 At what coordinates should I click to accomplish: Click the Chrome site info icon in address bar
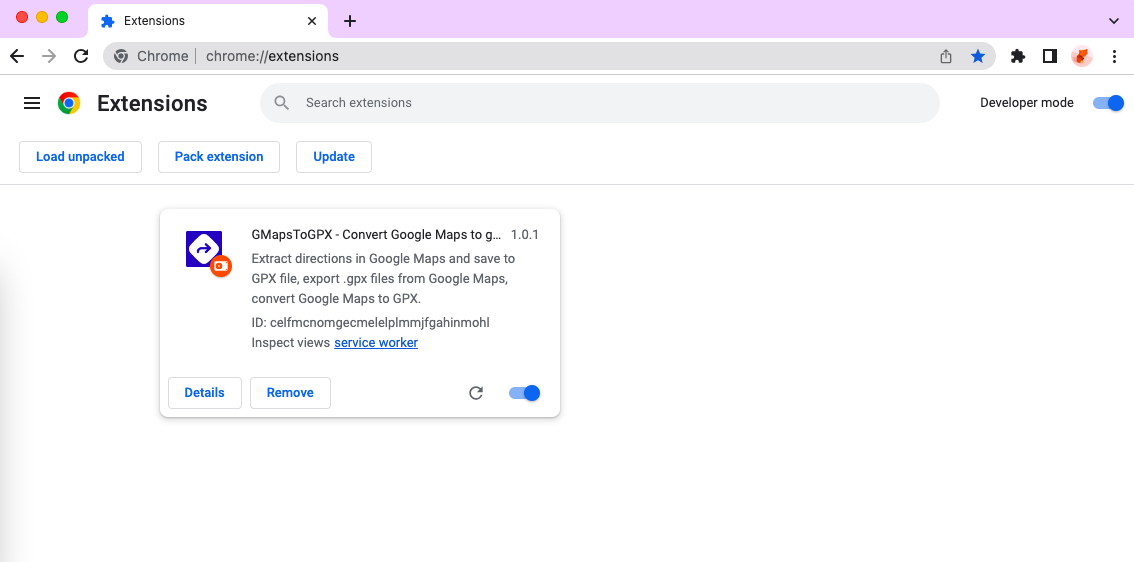click(122, 56)
